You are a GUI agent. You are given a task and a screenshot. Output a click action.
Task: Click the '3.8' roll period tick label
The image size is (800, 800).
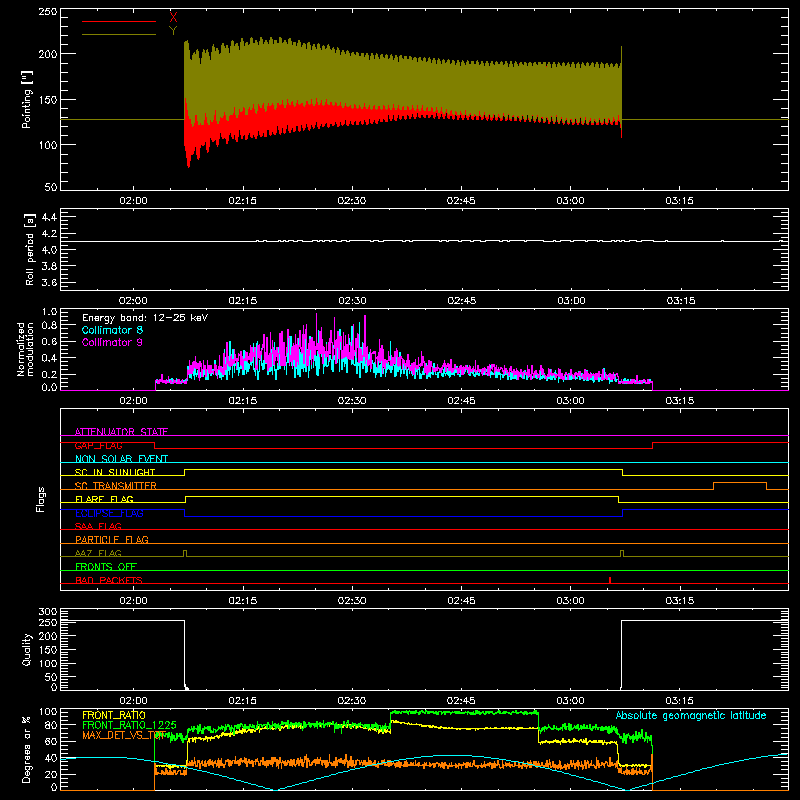(x=49, y=266)
